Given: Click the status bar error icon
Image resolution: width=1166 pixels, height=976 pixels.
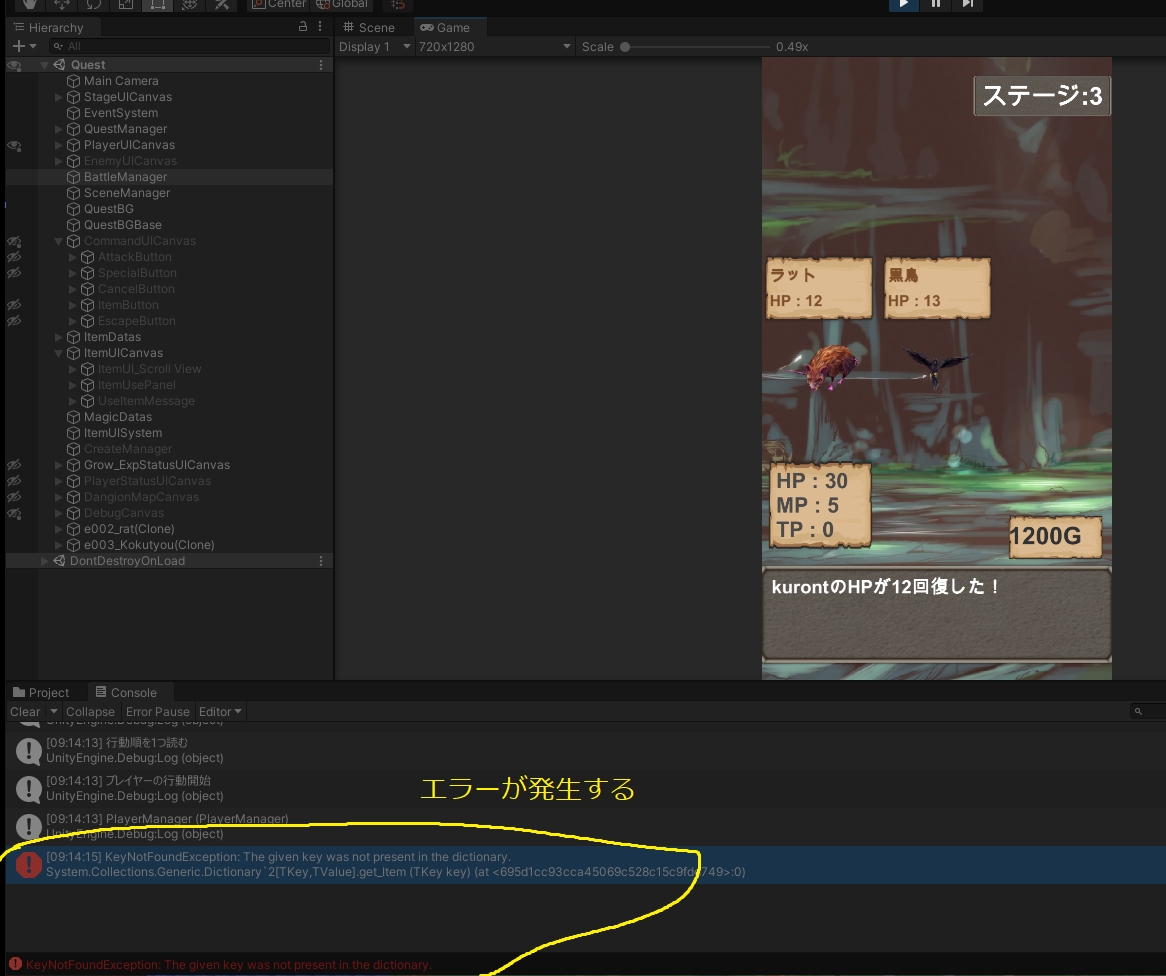Looking at the screenshot, I should coord(15,964).
